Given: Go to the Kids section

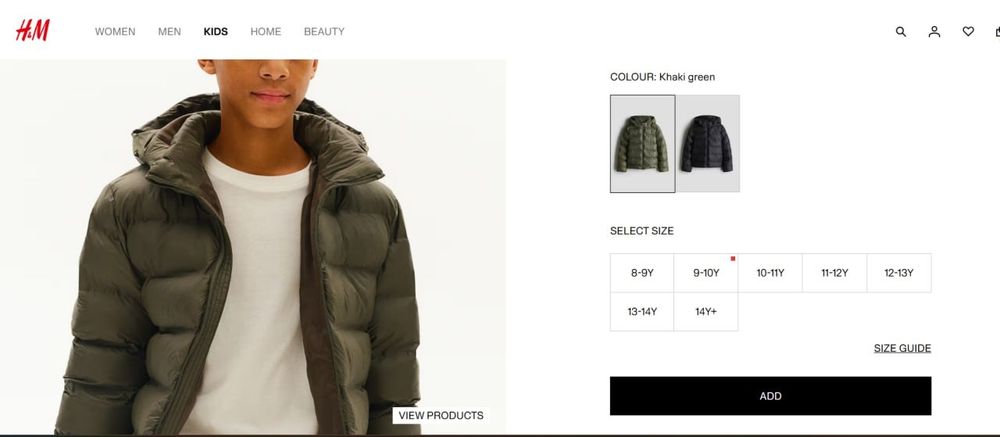Looking at the screenshot, I should point(216,31).
